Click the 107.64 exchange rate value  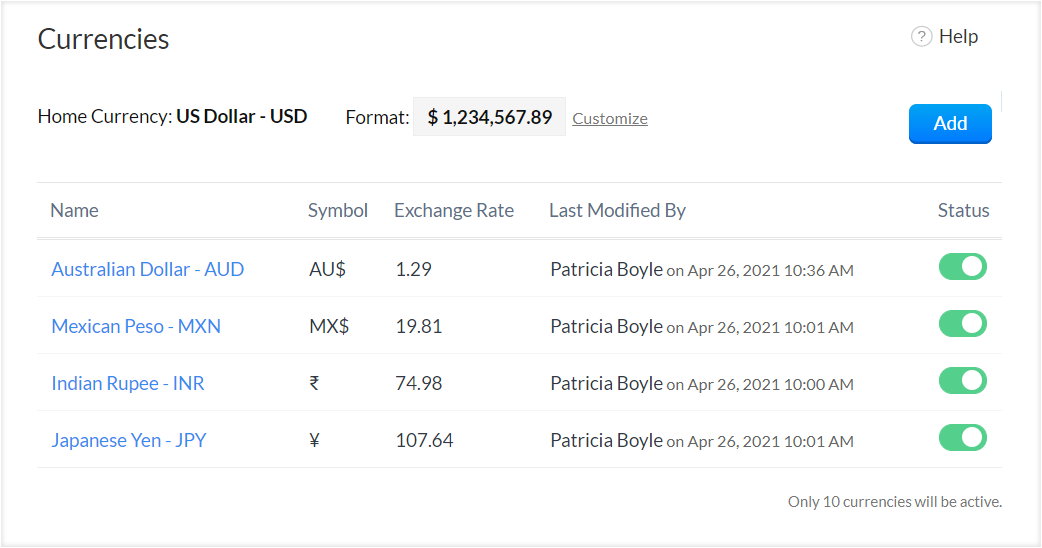coord(424,440)
